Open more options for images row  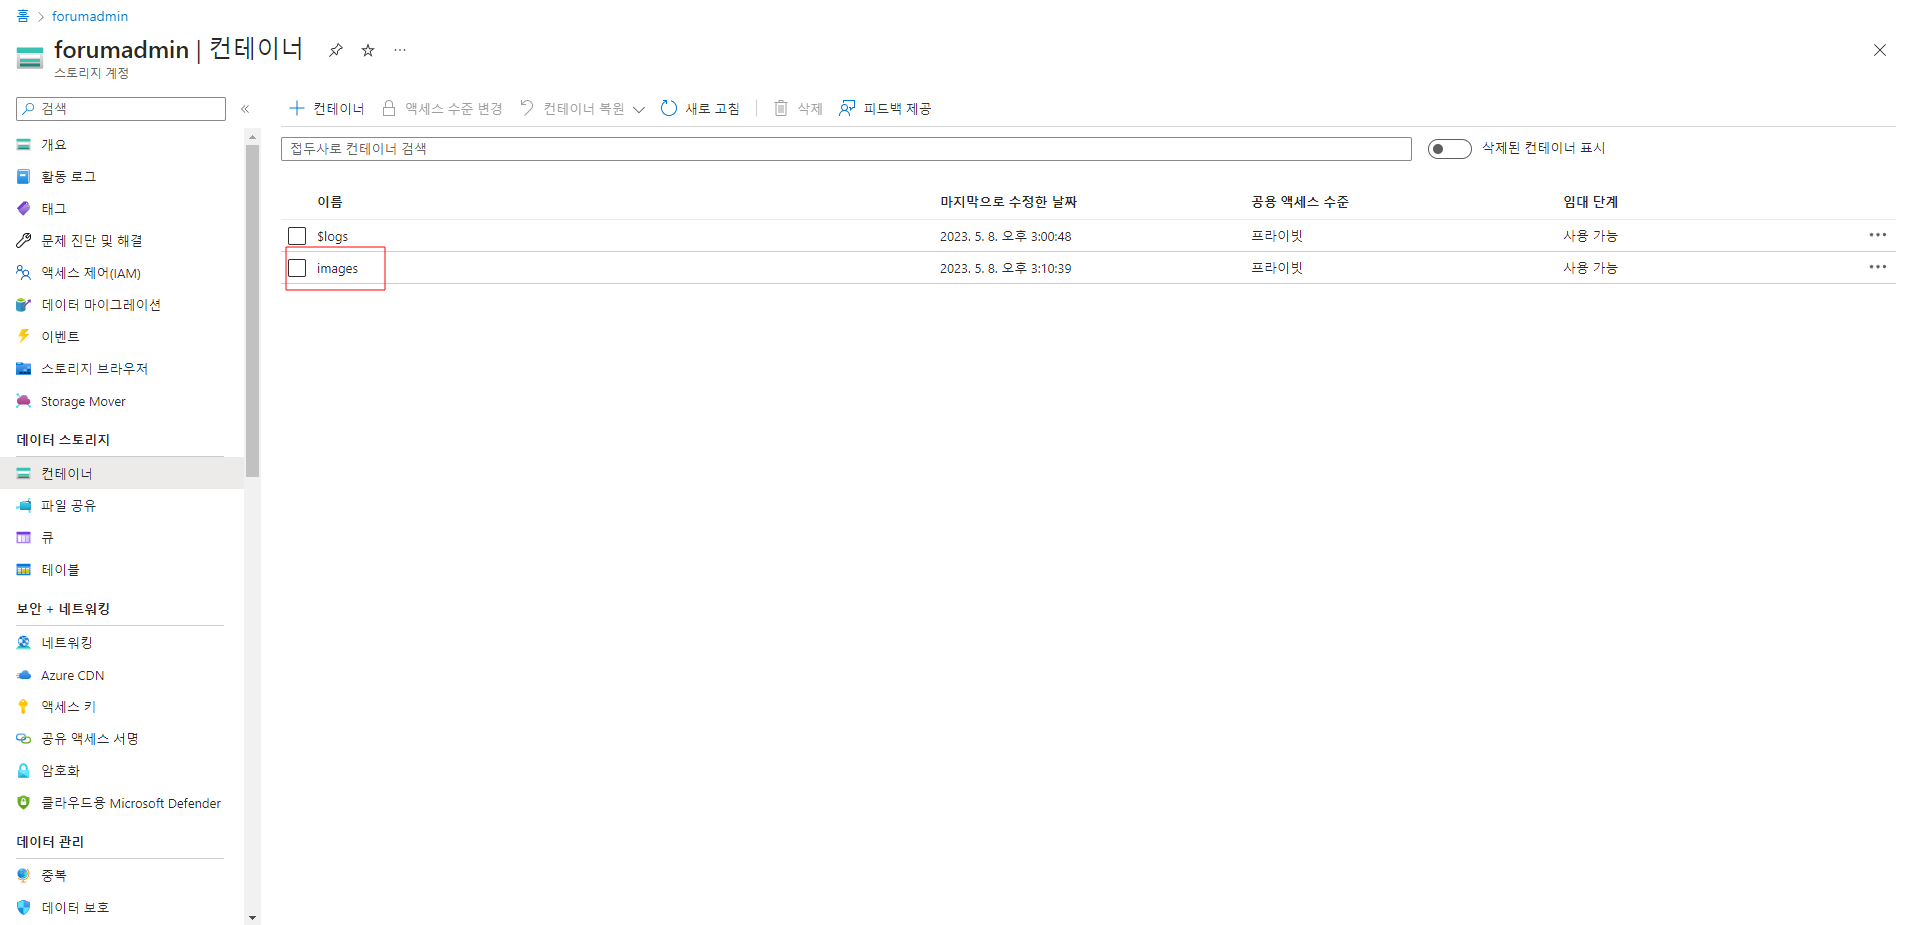pyautogui.click(x=1877, y=267)
